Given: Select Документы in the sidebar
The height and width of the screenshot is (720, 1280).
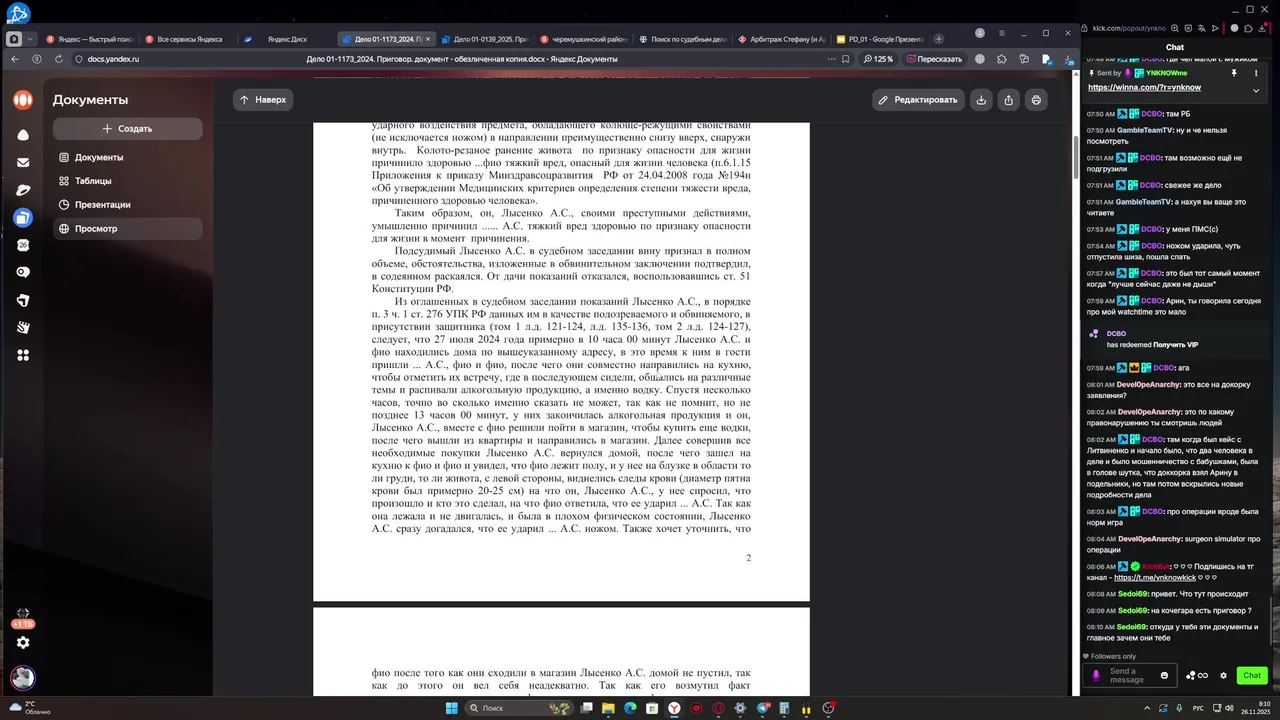Looking at the screenshot, I should pos(127,157).
